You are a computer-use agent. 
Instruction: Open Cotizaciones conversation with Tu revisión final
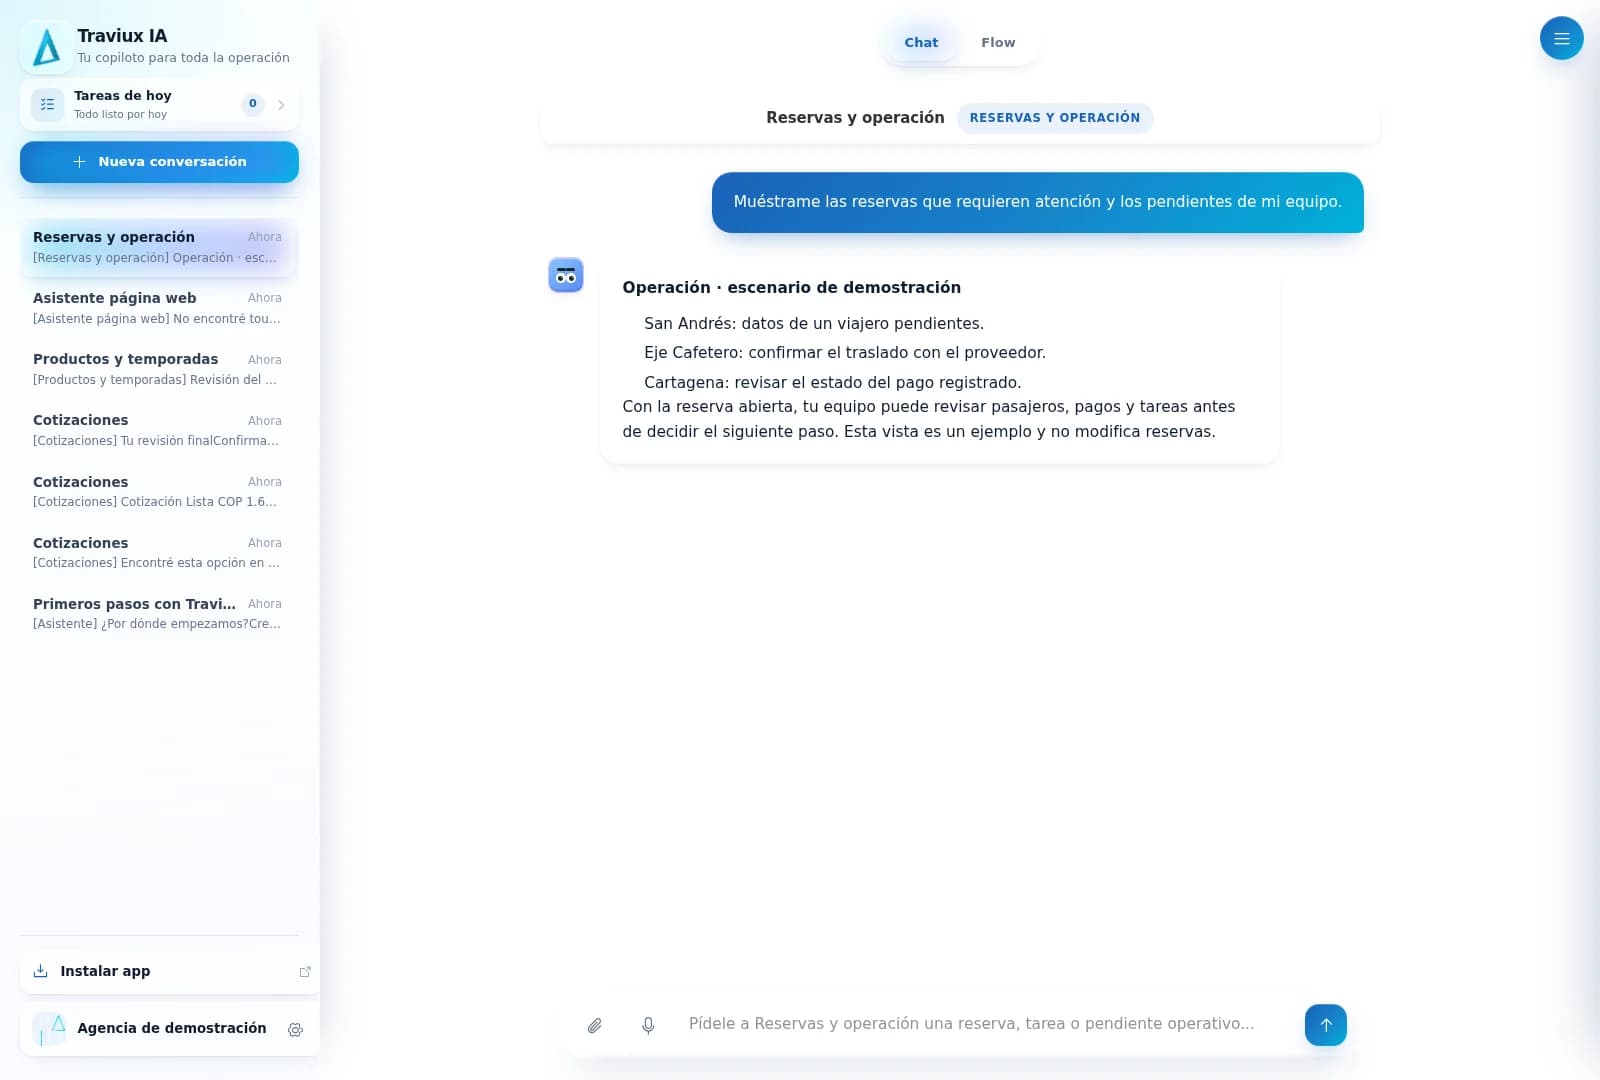coord(159,430)
